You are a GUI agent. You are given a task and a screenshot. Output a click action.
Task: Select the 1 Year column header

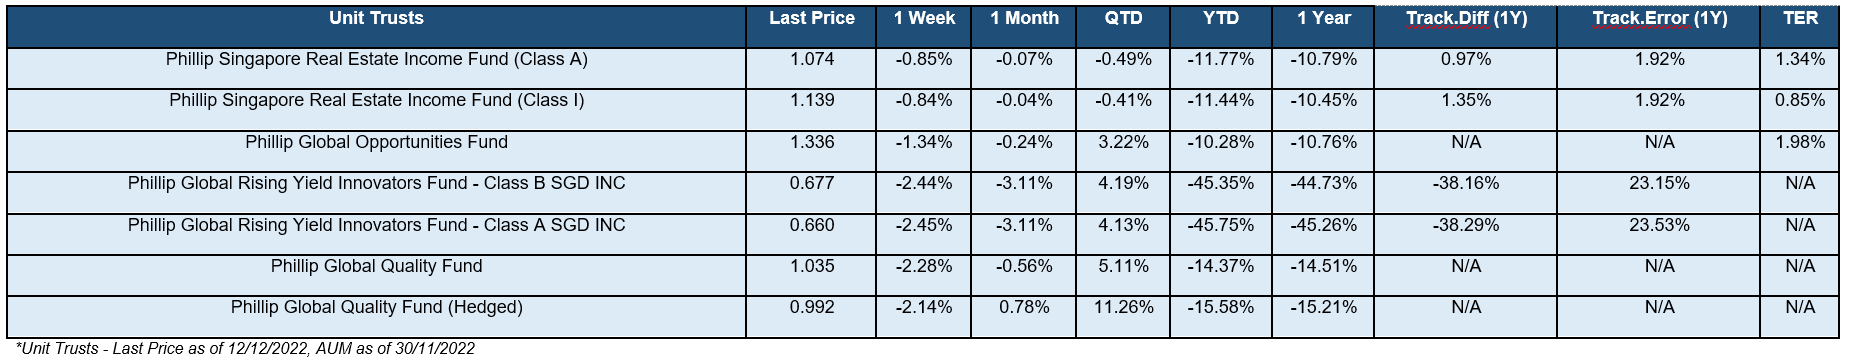[x=1324, y=18]
